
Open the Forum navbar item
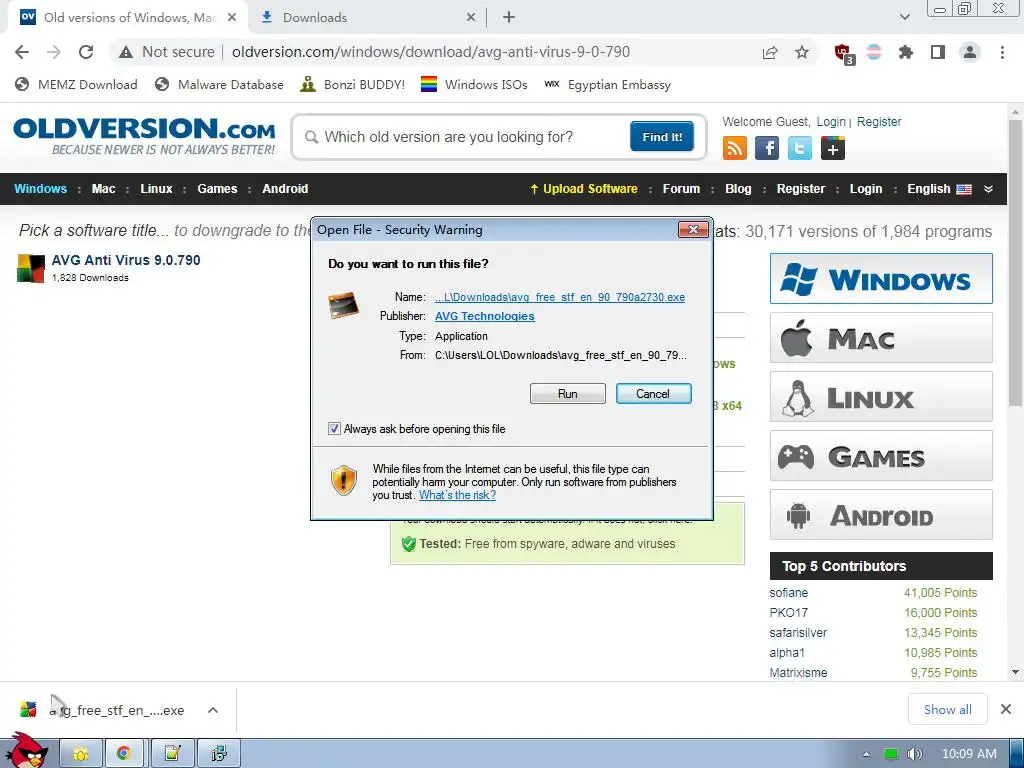681,189
